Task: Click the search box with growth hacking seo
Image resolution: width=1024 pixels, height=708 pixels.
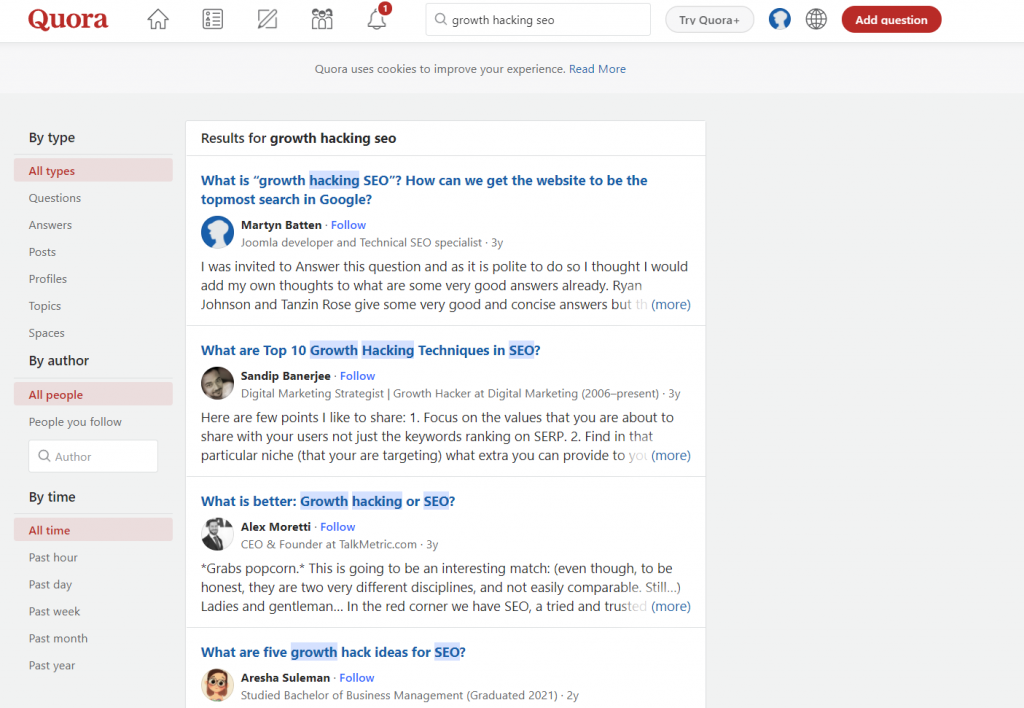Action: coord(537,20)
